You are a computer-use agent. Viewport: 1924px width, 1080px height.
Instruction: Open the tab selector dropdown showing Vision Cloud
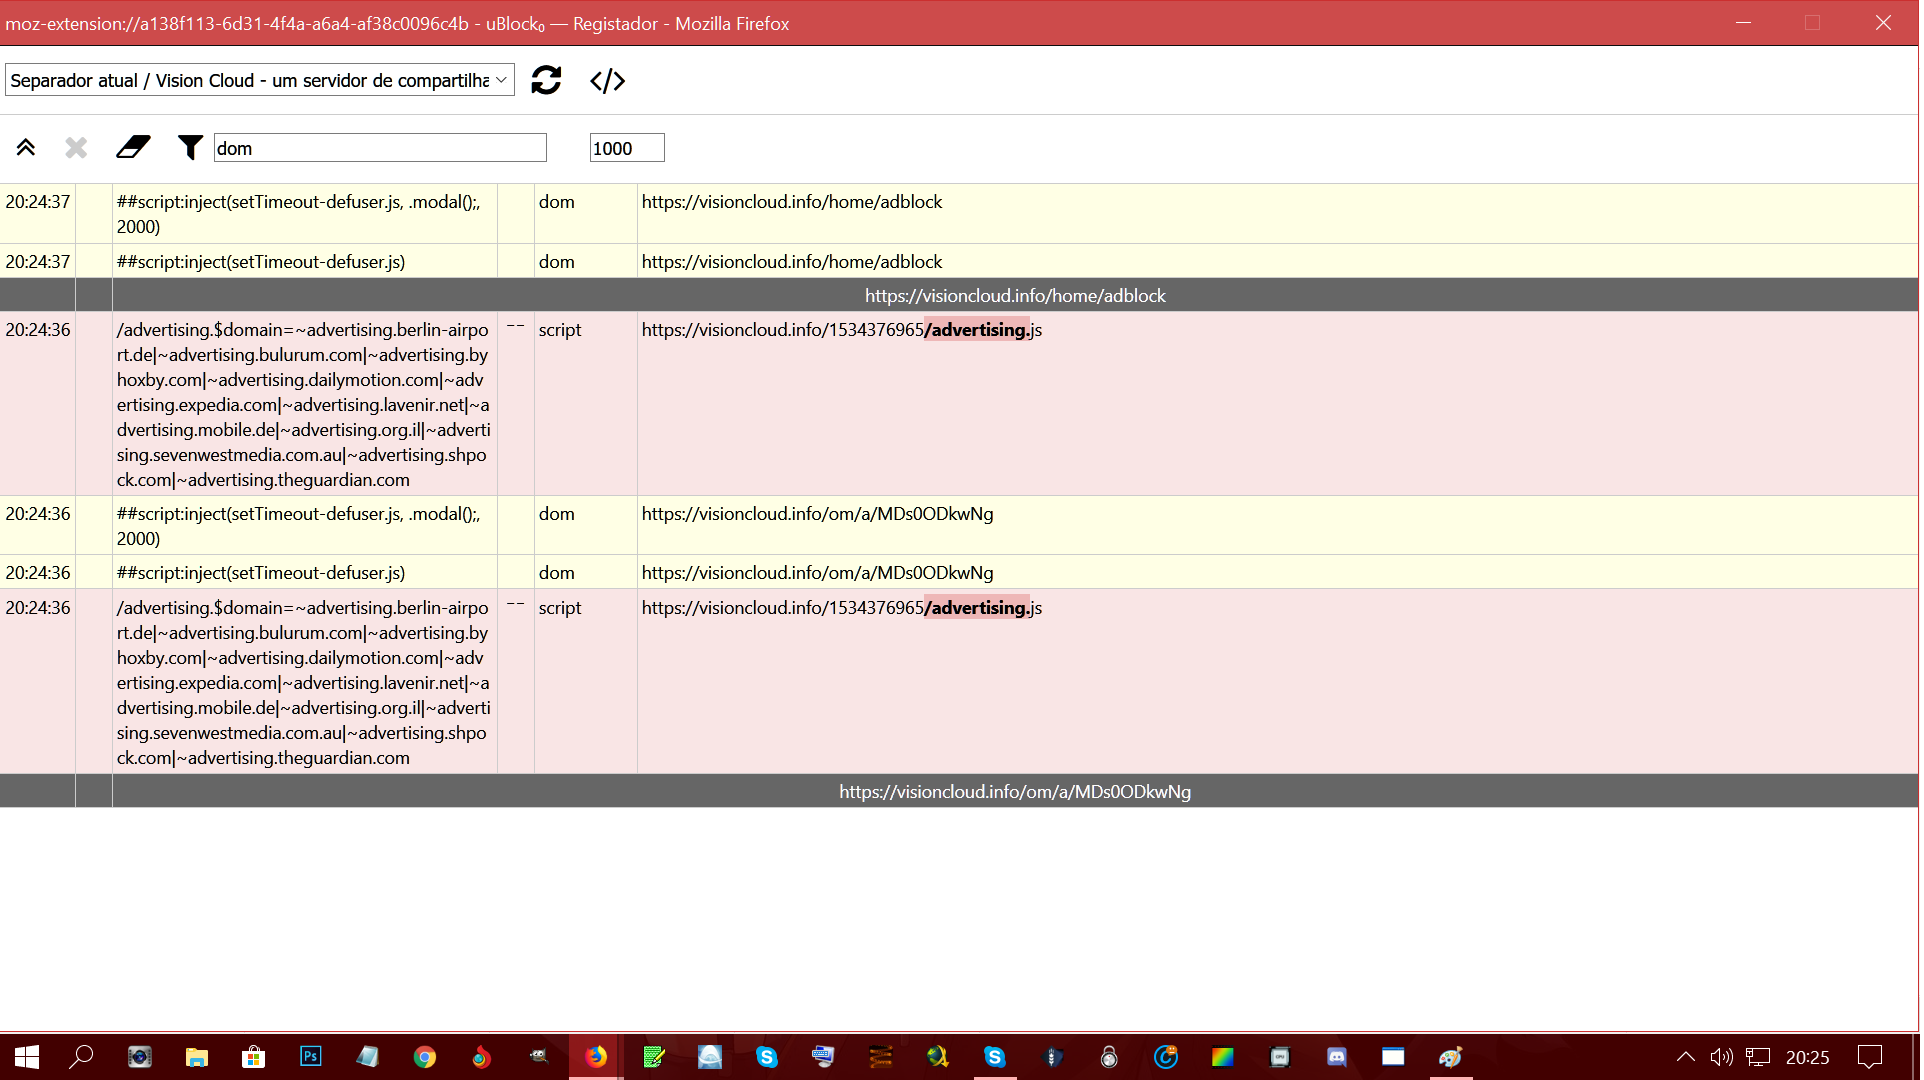[x=258, y=80]
